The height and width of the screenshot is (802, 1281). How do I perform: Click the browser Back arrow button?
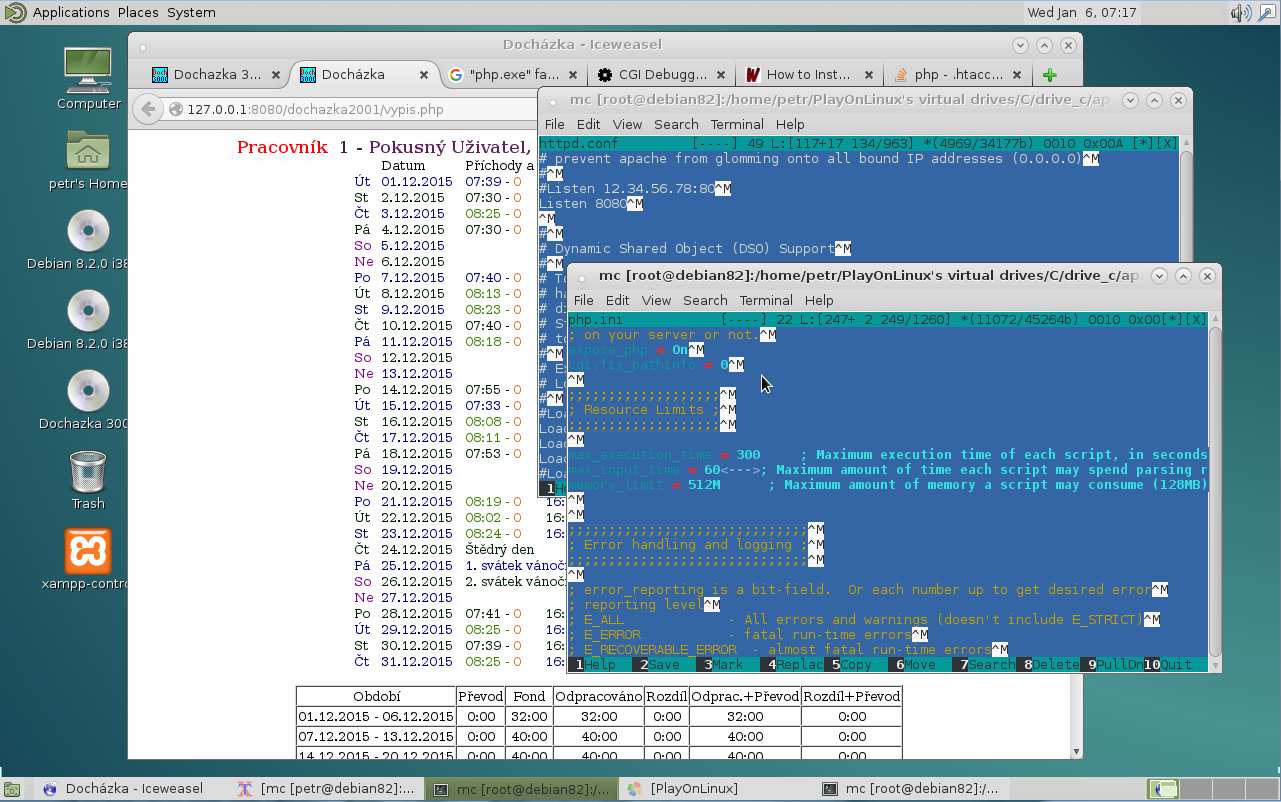(147, 109)
